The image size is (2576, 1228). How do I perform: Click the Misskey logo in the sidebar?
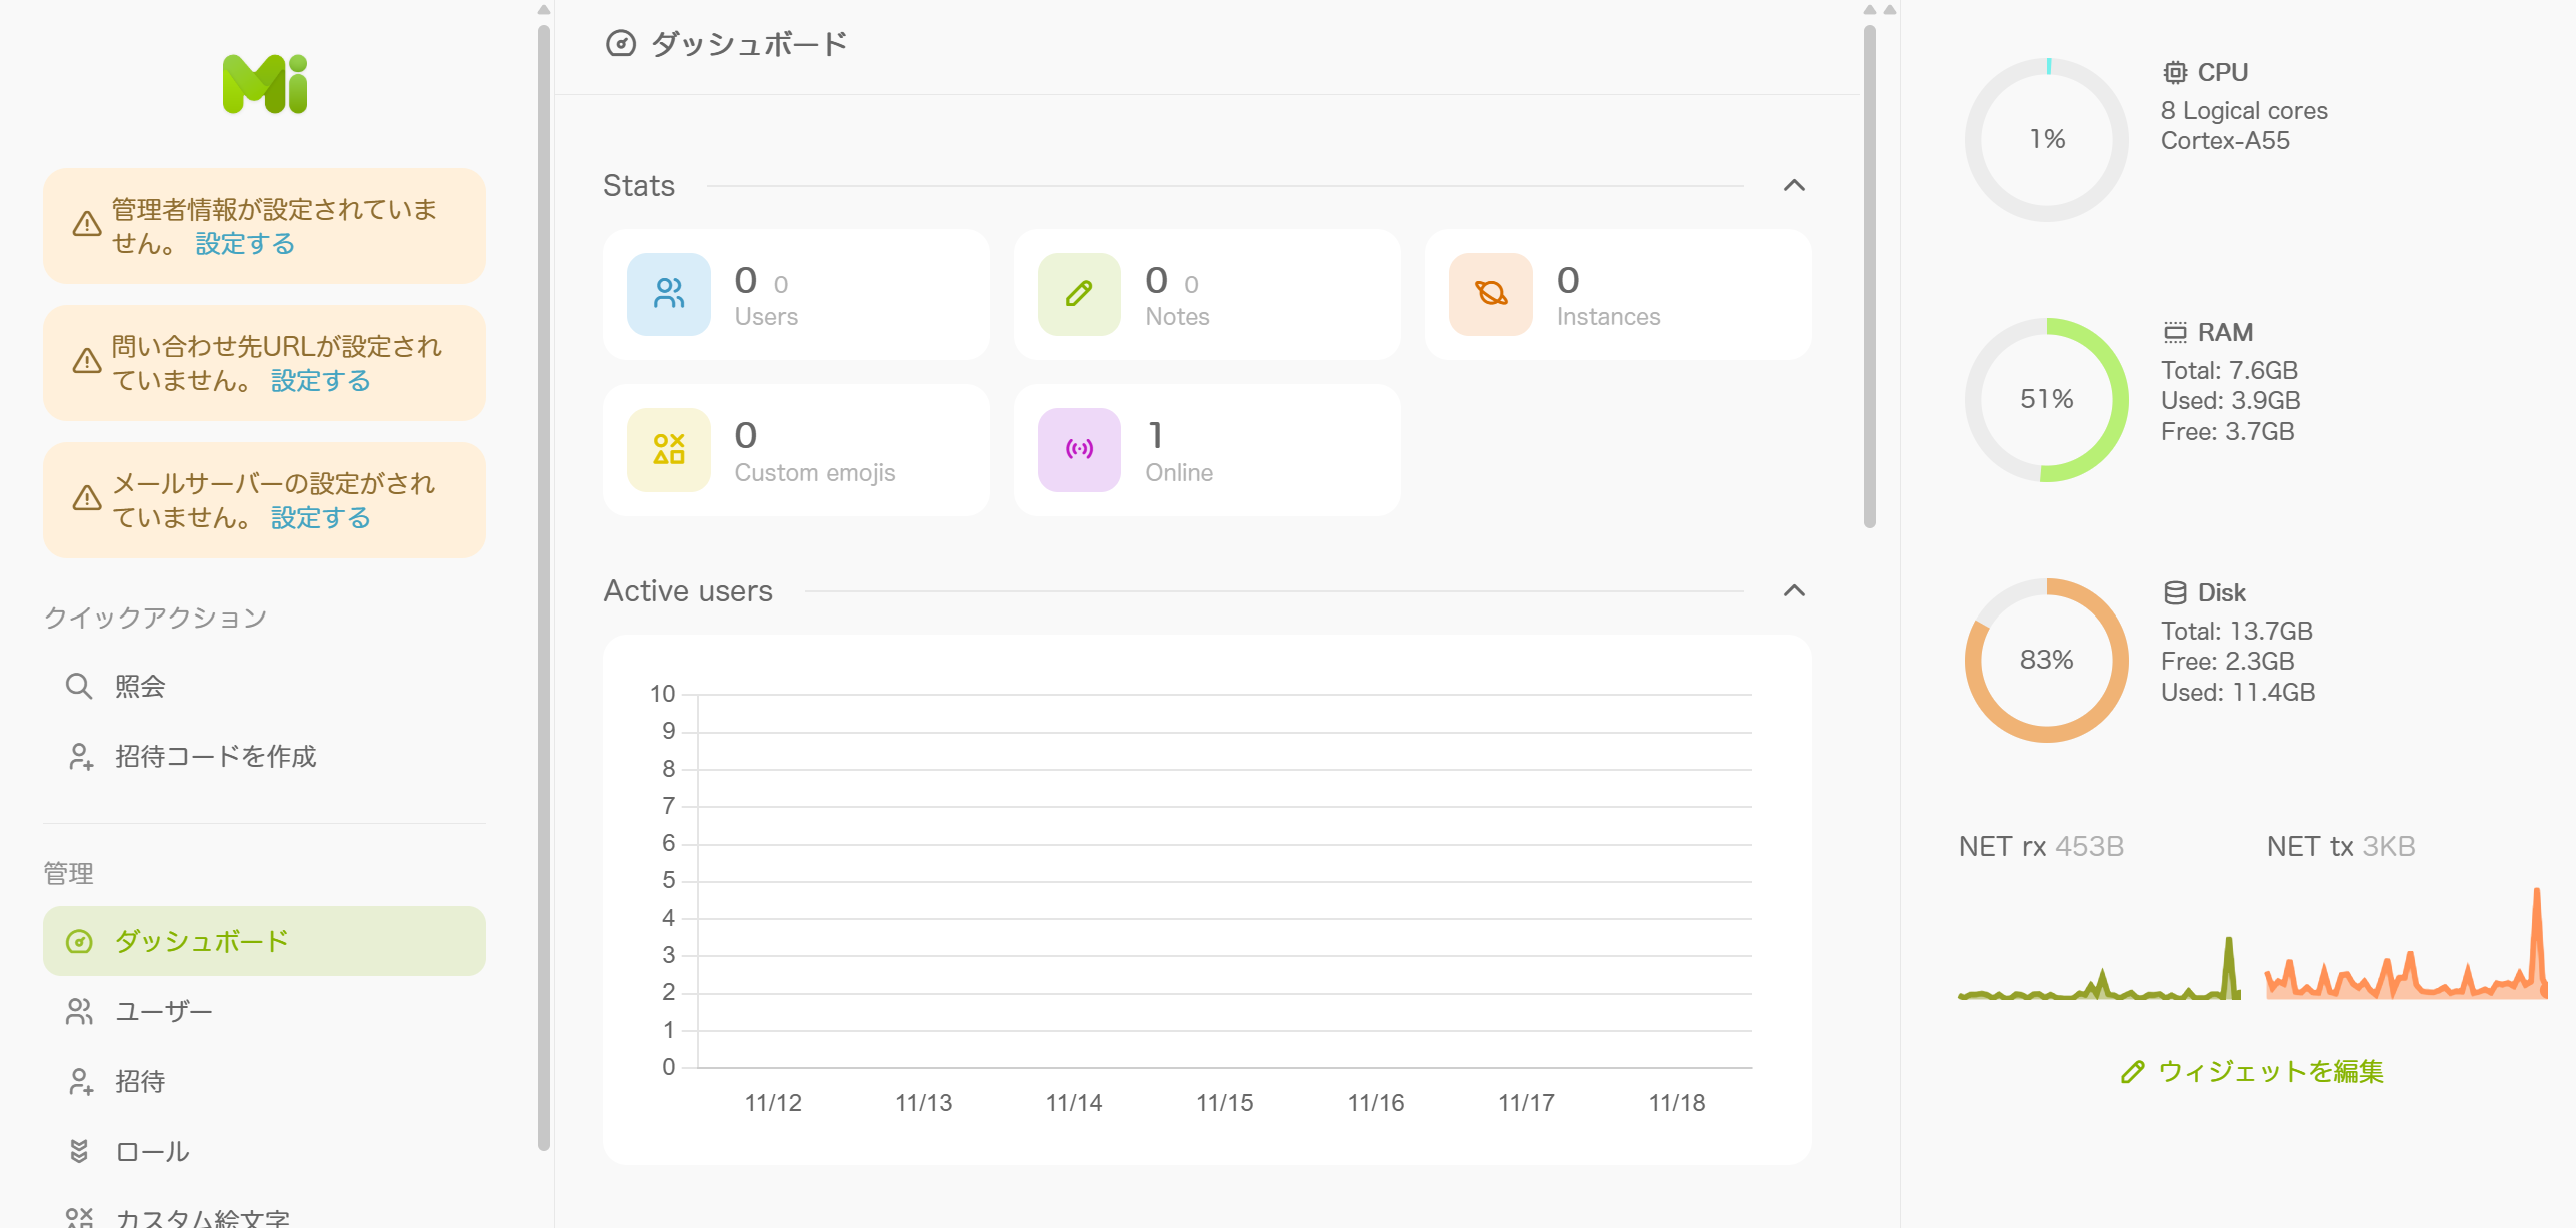265,84
